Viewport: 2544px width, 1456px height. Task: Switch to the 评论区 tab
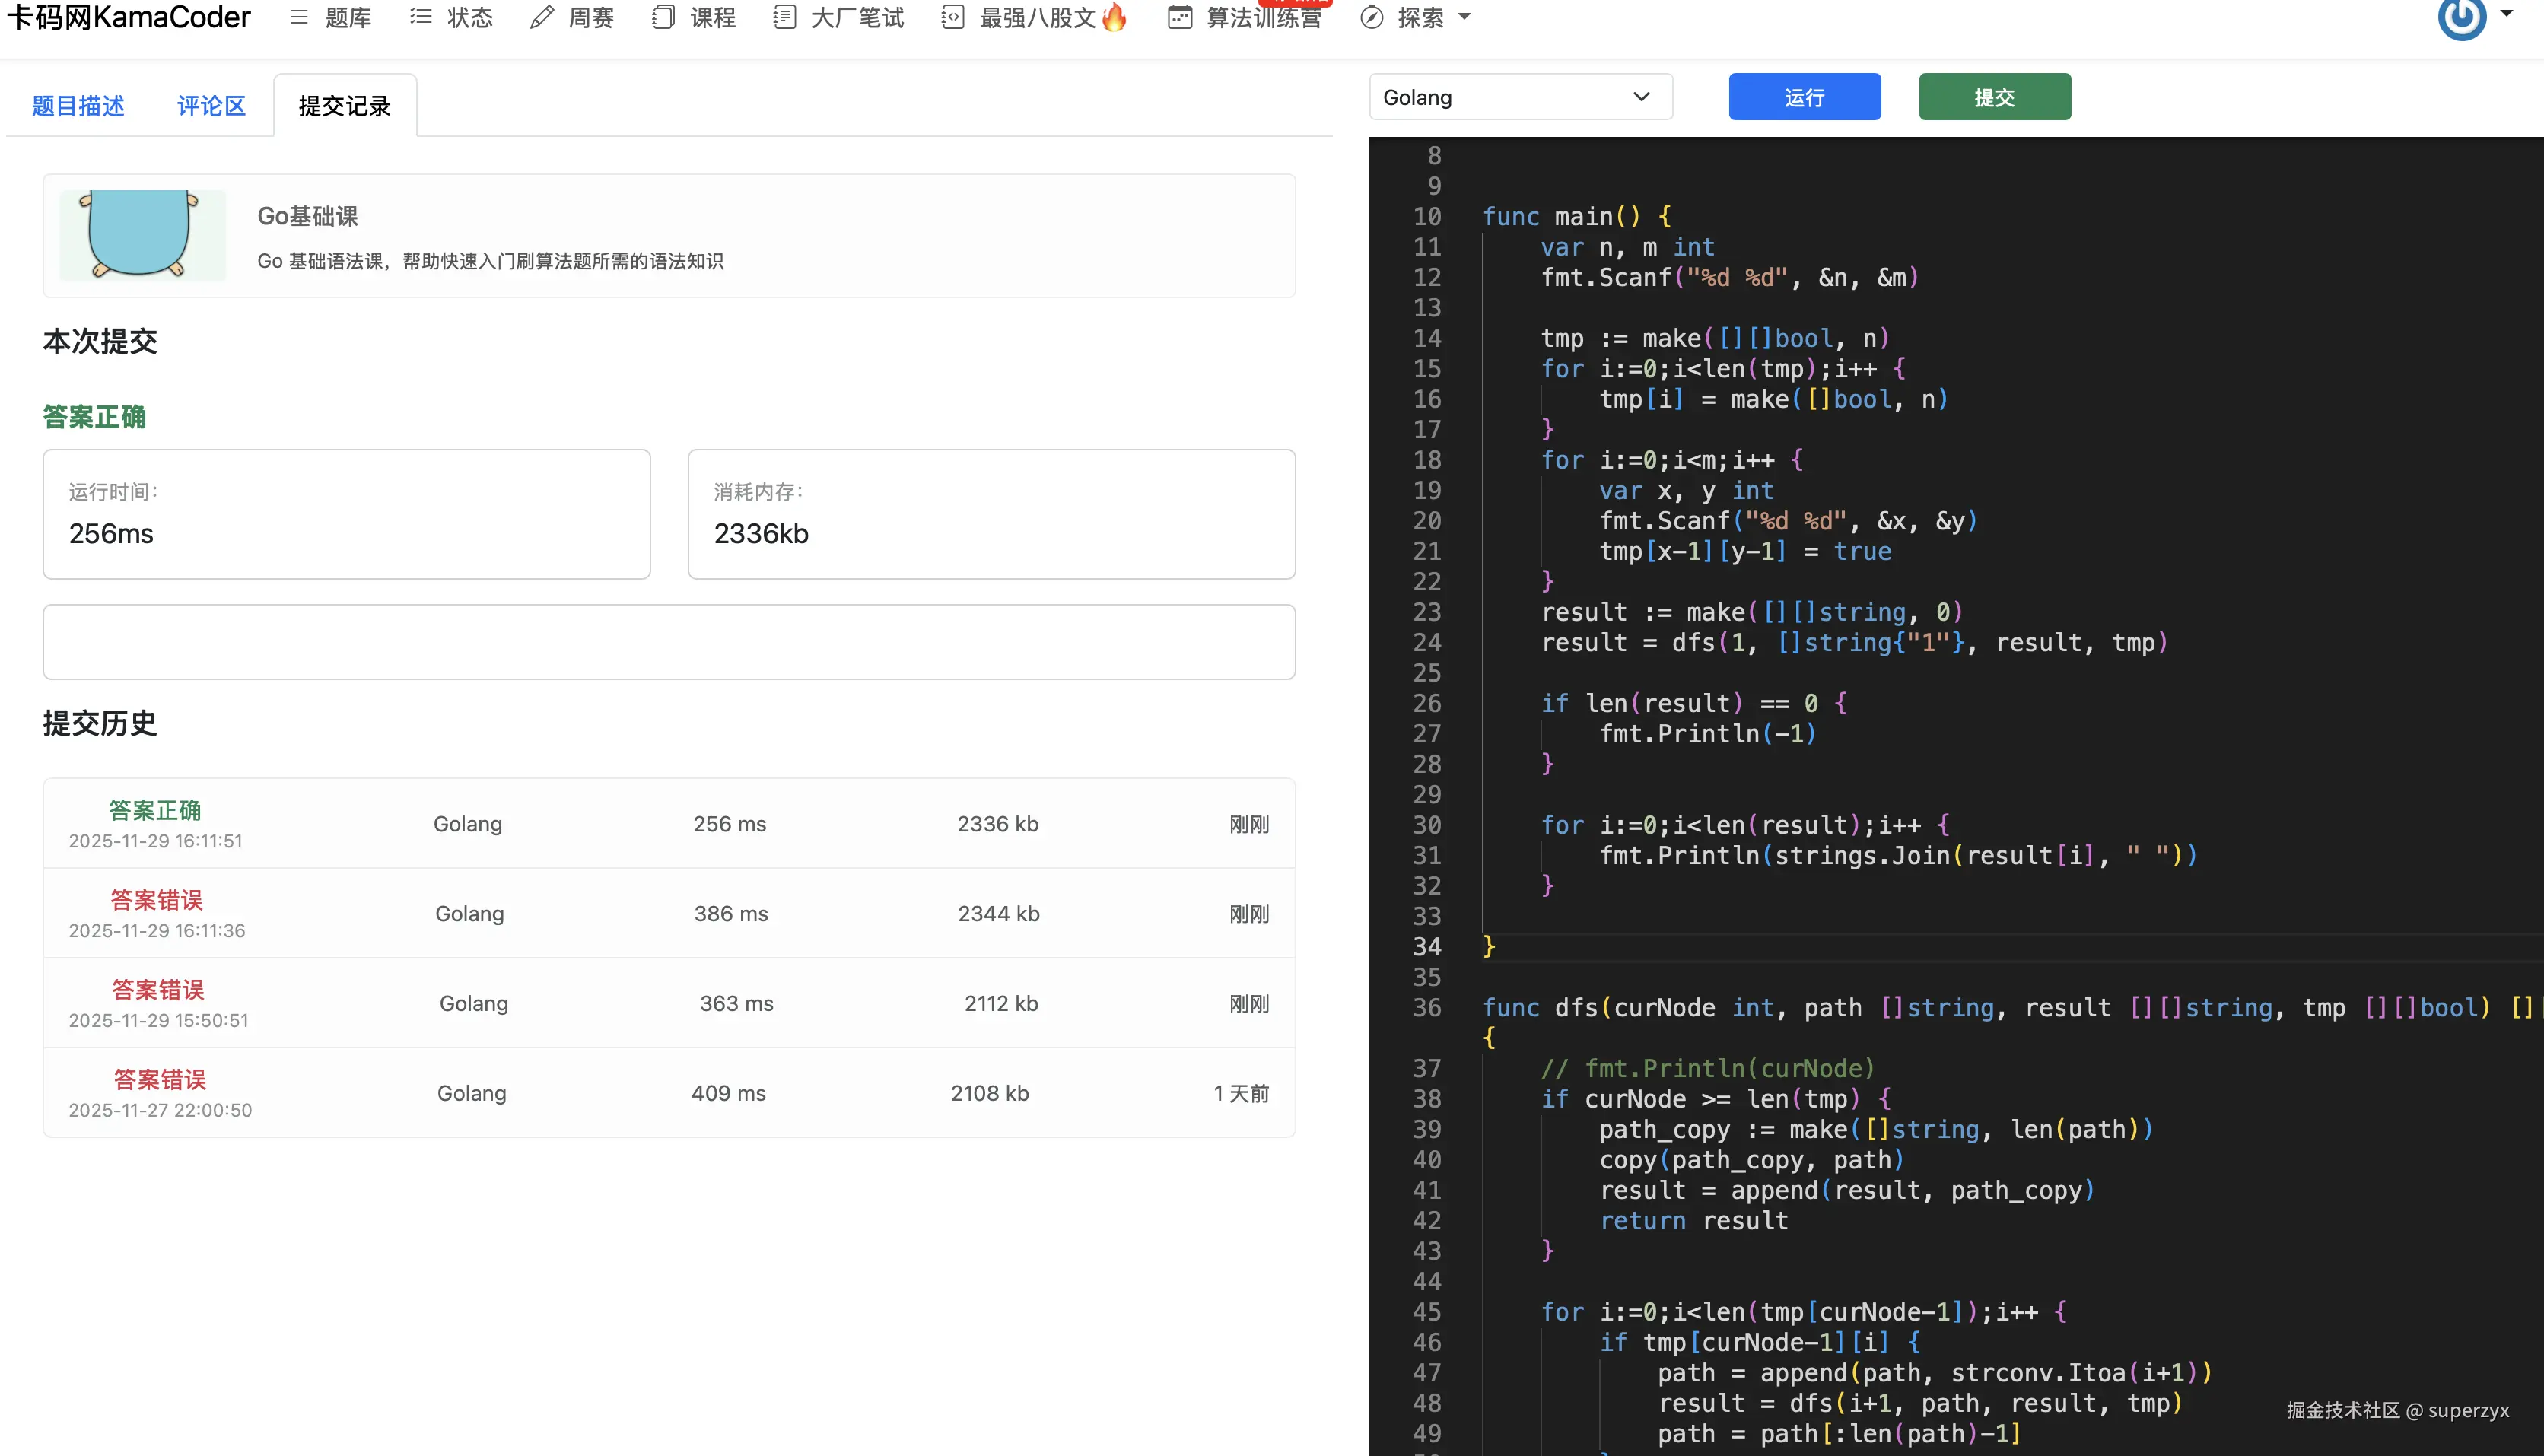click(211, 106)
